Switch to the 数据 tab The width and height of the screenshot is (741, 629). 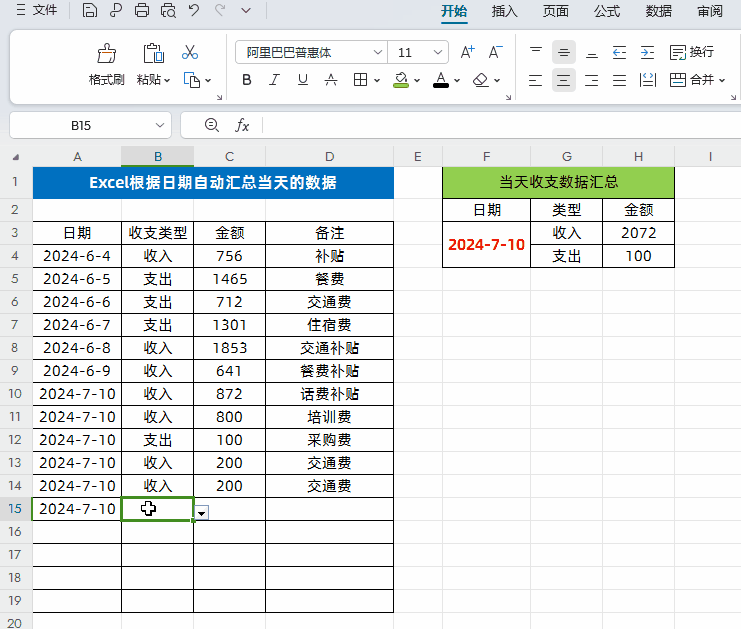659,11
